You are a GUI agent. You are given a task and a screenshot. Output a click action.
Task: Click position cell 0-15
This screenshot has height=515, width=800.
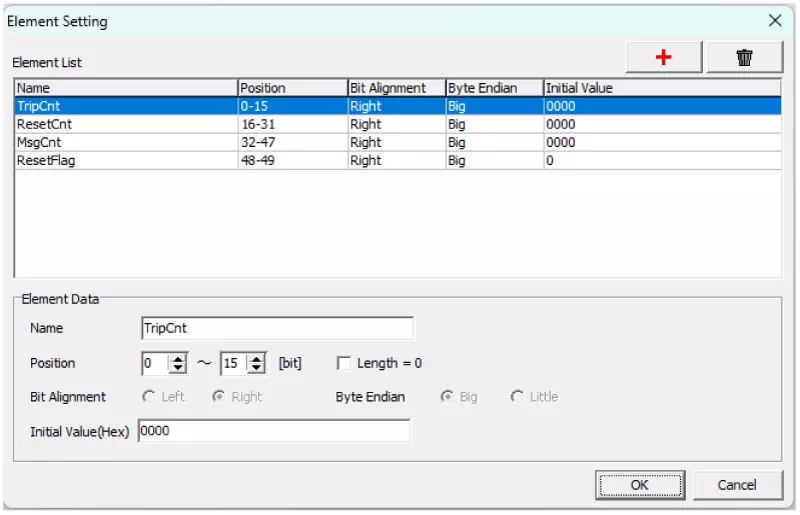click(x=293, y=106)
